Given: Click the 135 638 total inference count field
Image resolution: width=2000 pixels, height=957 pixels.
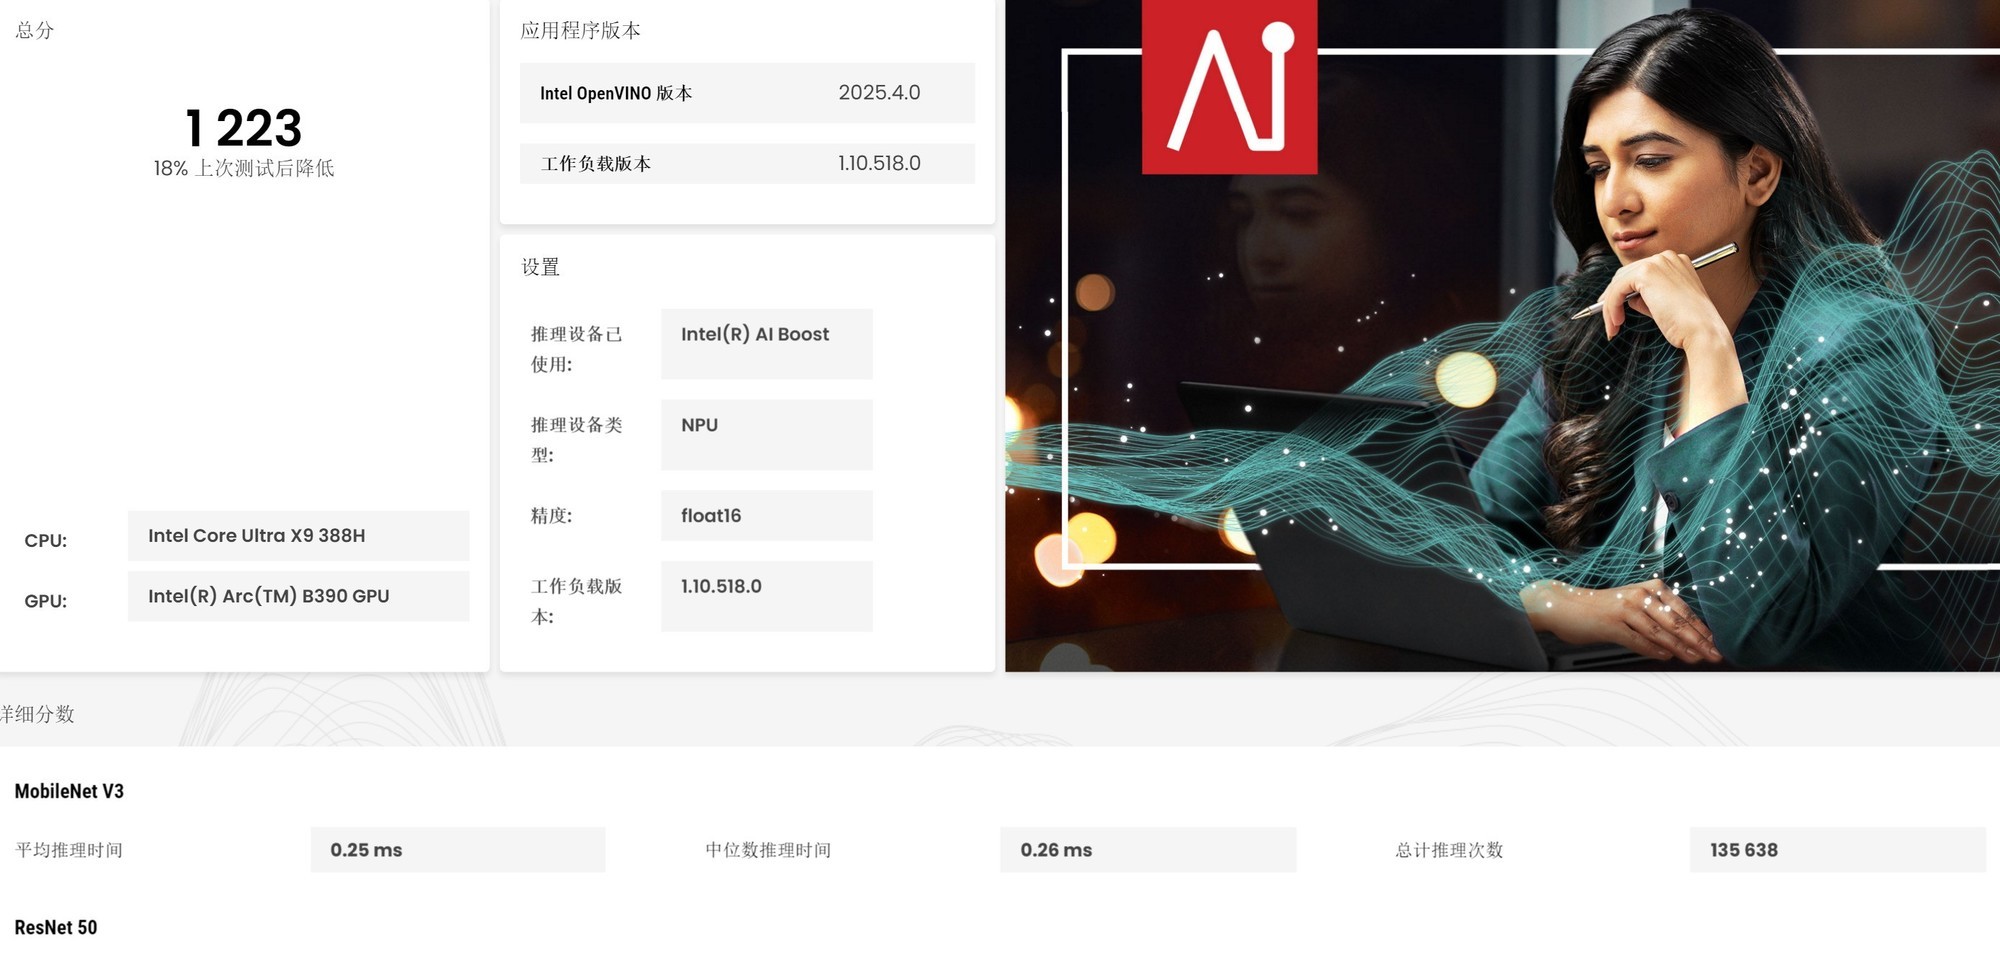Looking at the screenshot, I should pyautogui.click(x=1838, y=849).
